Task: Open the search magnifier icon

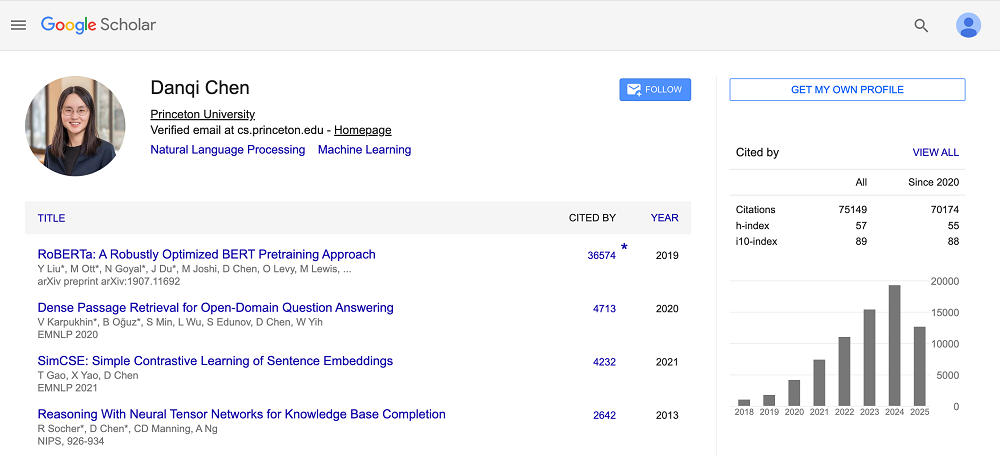Action: point(921,26)
